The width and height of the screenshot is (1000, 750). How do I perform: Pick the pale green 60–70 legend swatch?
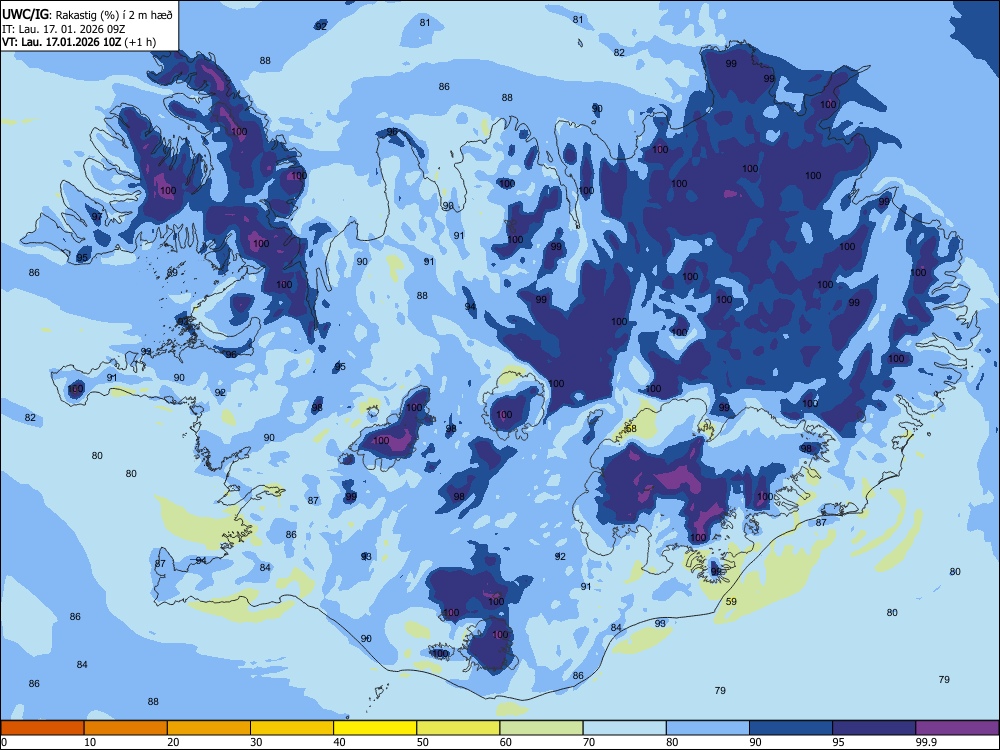[x=541, y=728]
